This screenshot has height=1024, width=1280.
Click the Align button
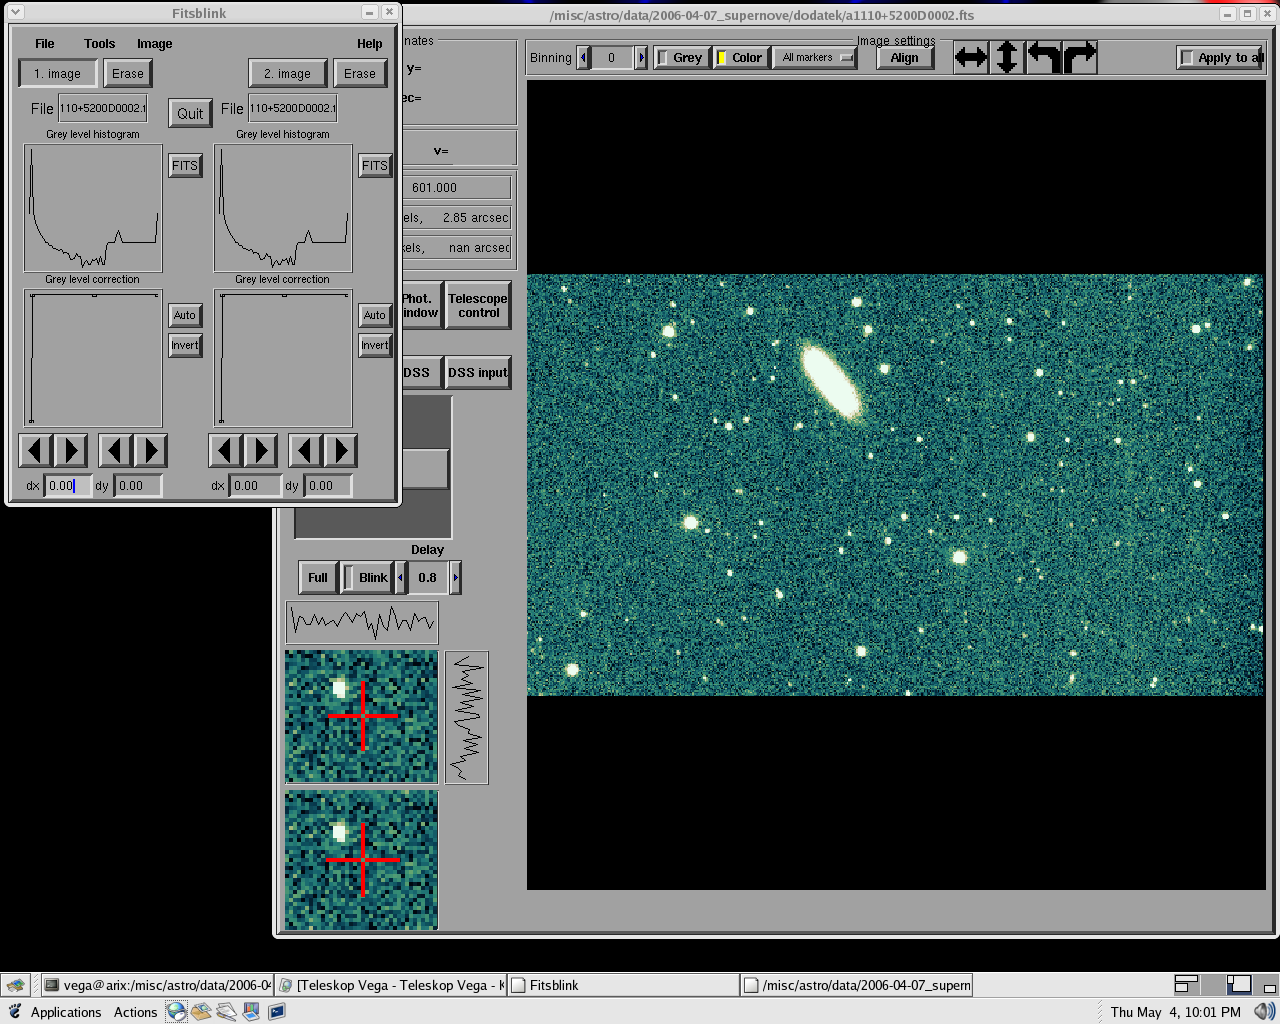pos(905,58)
